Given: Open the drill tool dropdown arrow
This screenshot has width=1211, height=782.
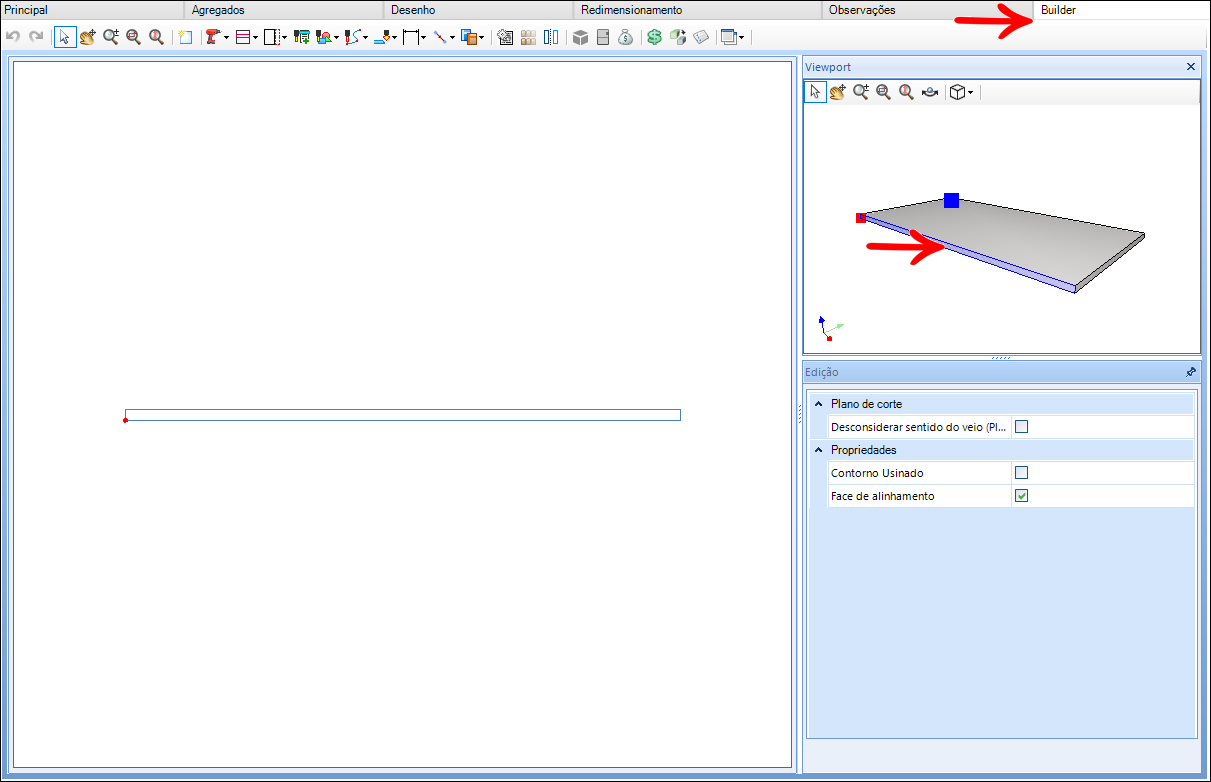Looking at the screenshot, I should pyautogui.click(x=227, y=38).
